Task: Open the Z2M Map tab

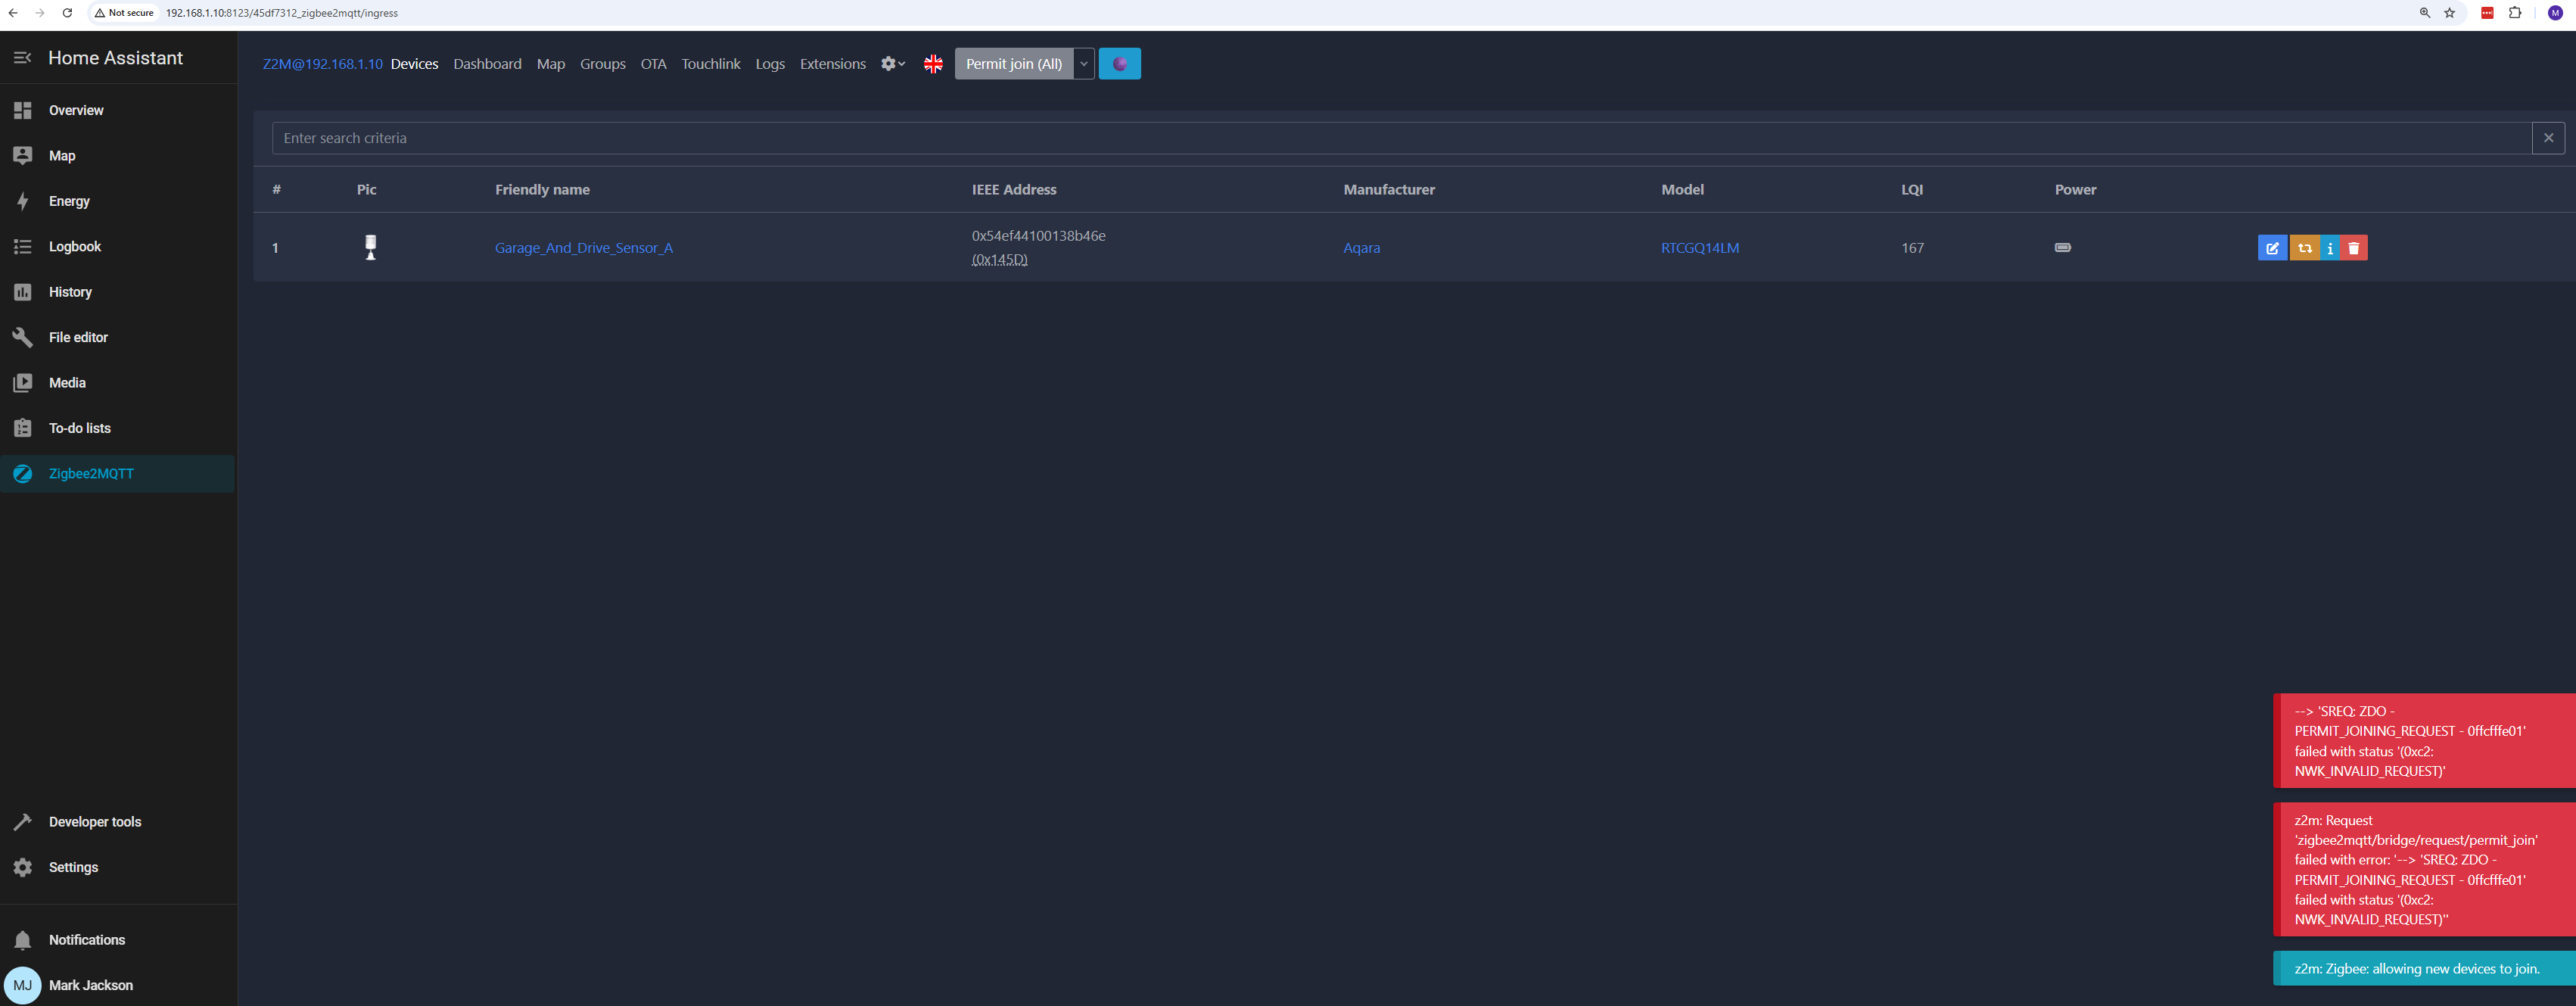Action: coord(551,64)
